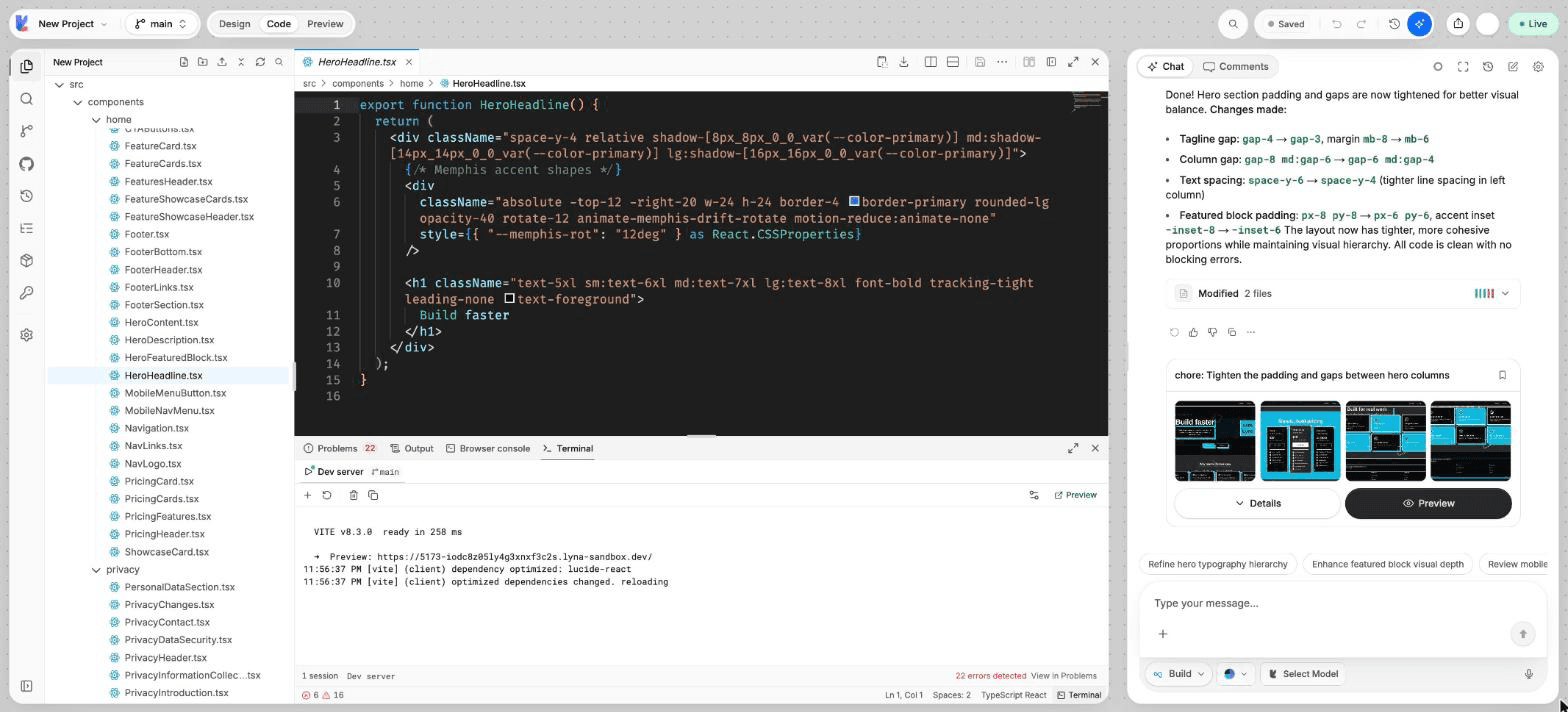The height and width of the screenshot is (712, 1568).
Task: Click the expand editor fullscreen icon
Action: 1073,62
